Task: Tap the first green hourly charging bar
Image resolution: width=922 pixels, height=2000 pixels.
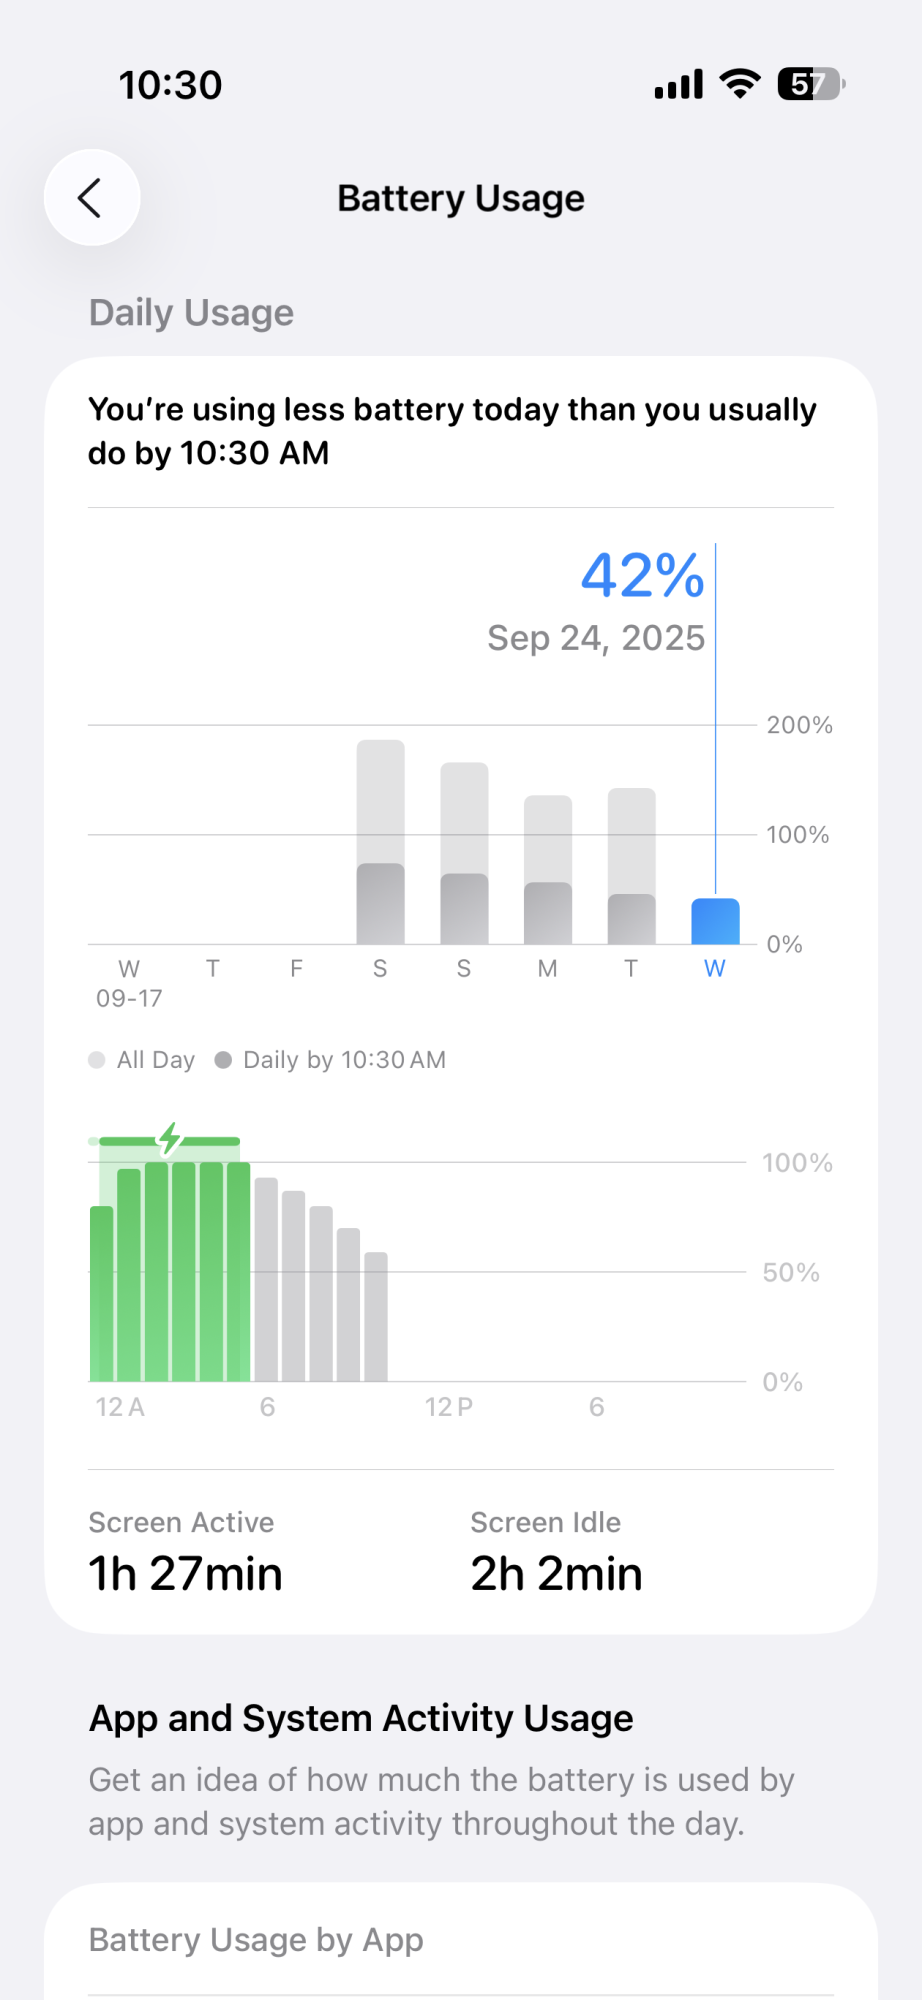Action: click(102, 1294)
